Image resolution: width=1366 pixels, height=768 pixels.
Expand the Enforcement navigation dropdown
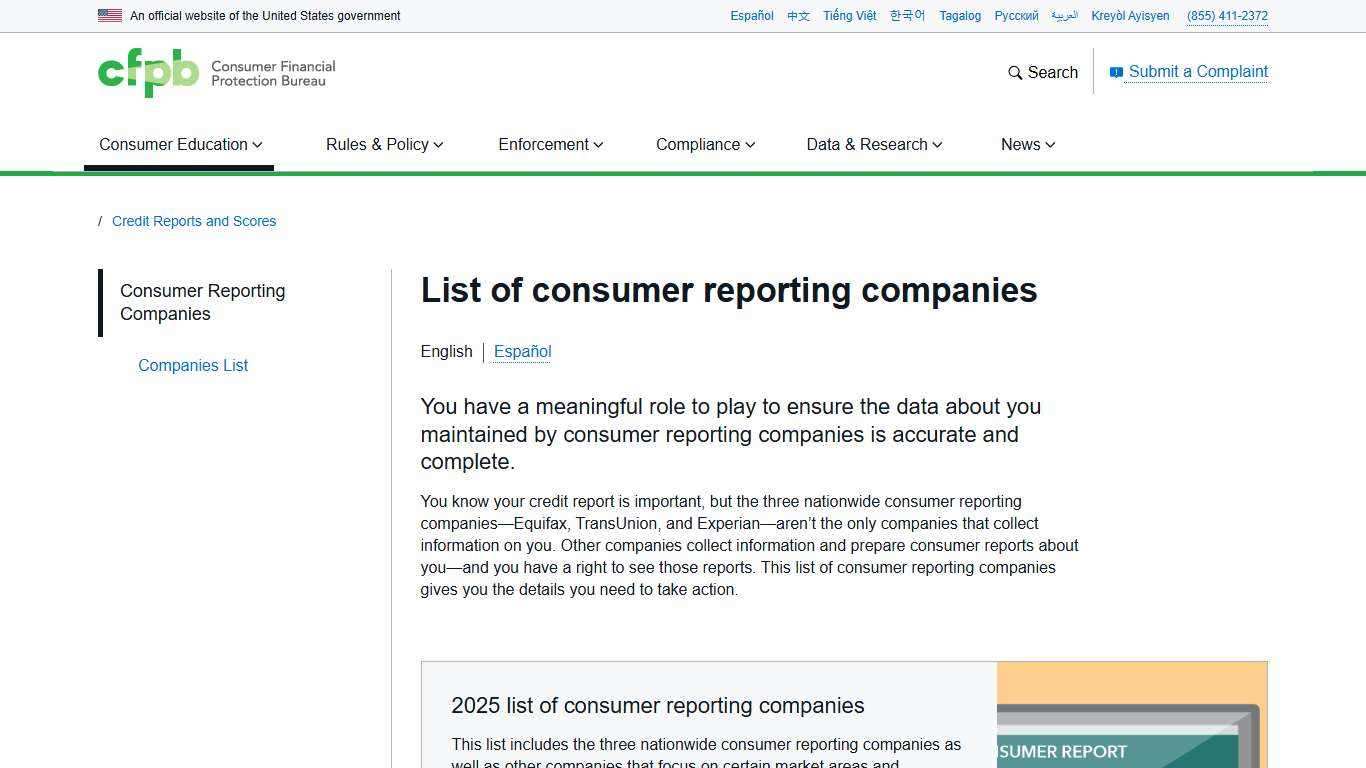point(550,144)
